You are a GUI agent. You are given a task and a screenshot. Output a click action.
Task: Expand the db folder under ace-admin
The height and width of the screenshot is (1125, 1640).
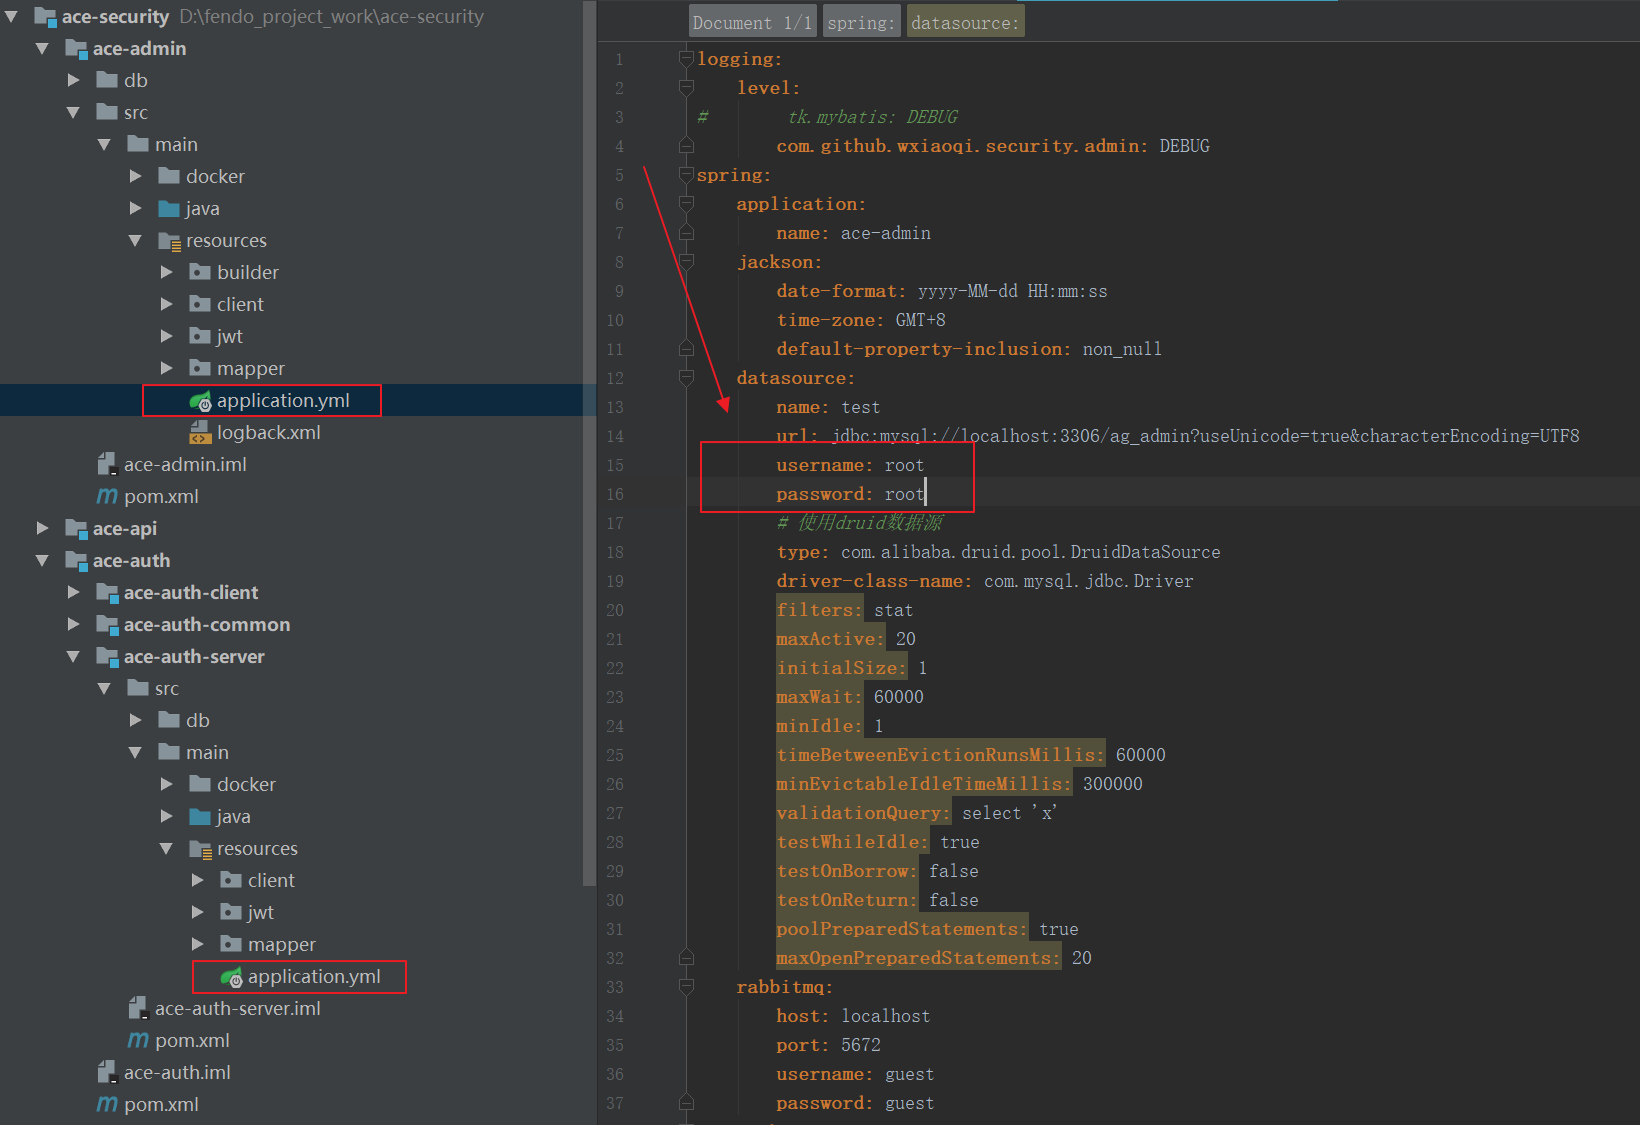pyautogui.click(x=73, y=80)
